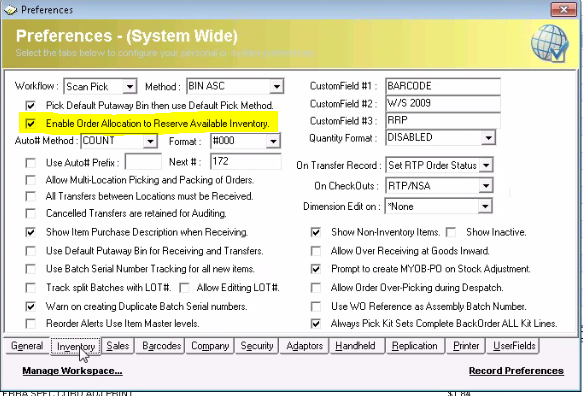Uncheck Show Item Purchase Description when Receiving

[30, 232]
